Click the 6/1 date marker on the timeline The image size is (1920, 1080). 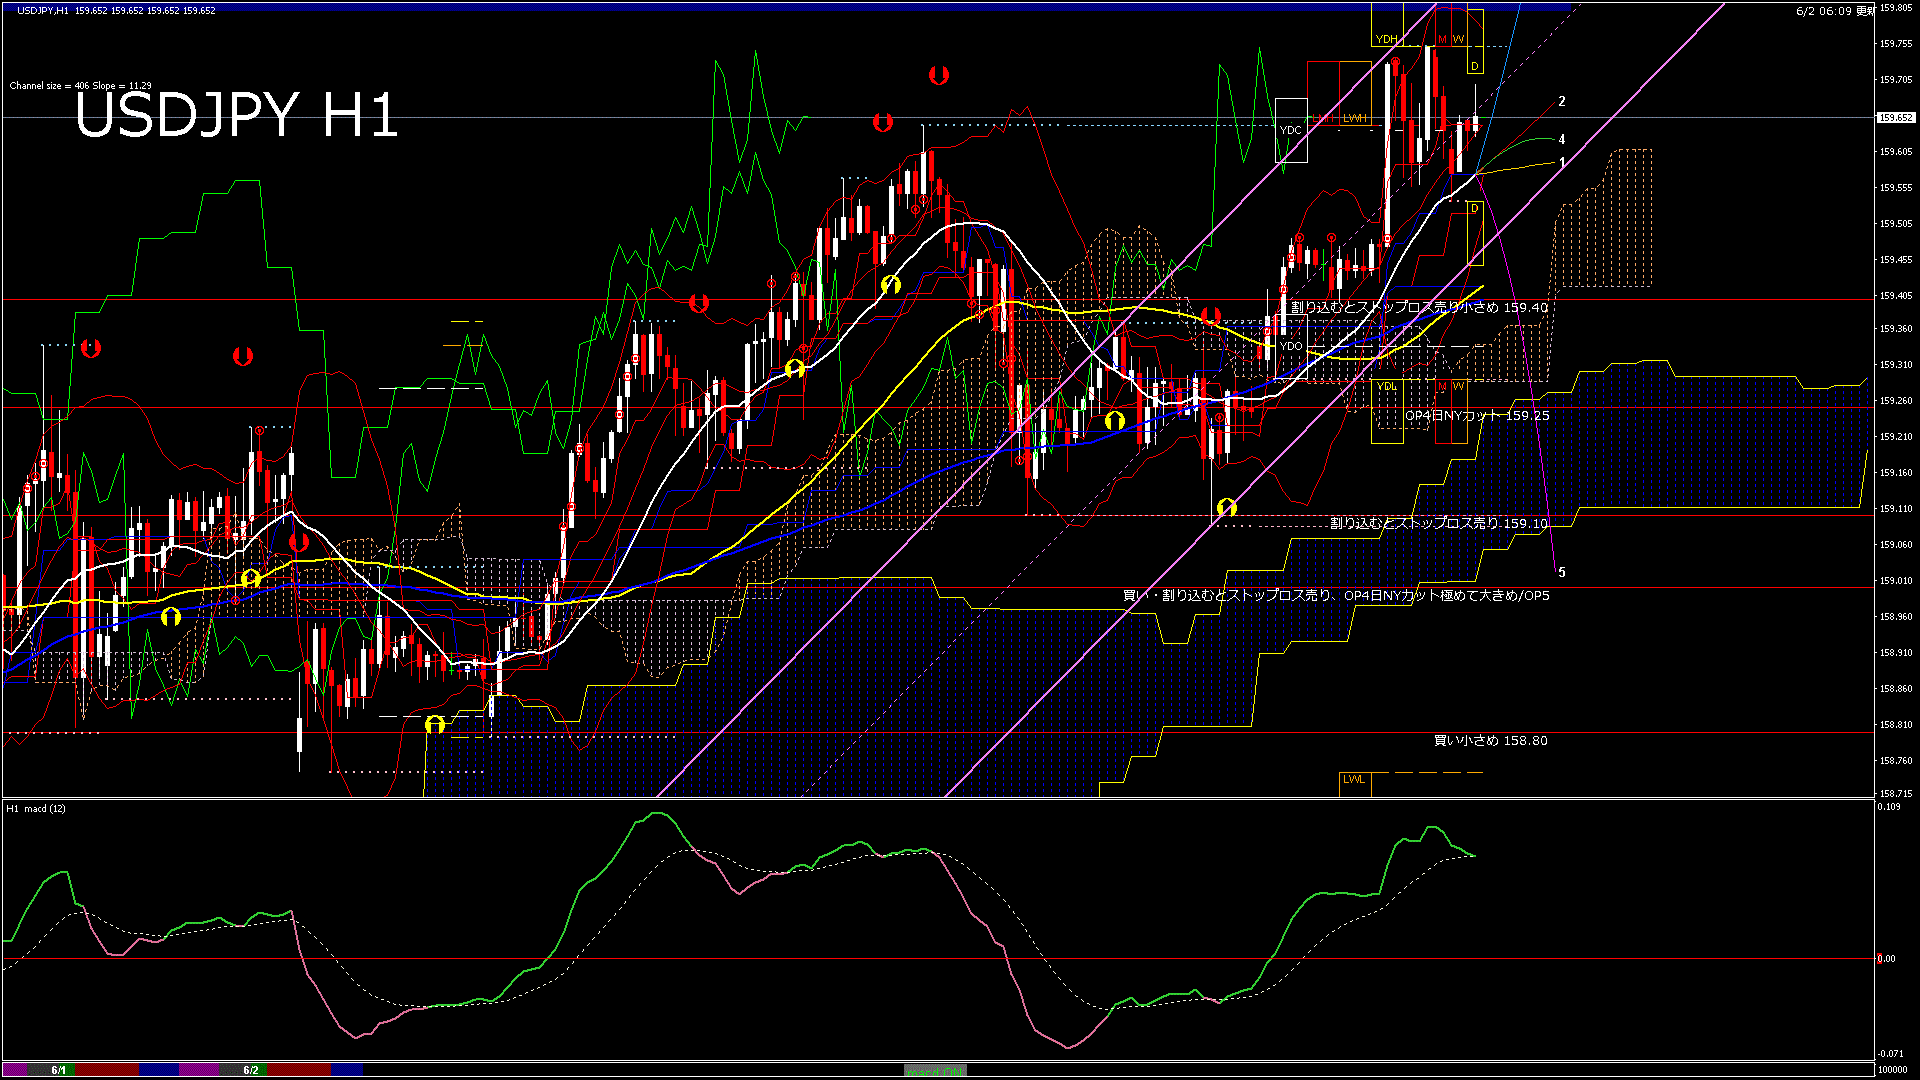[59, 1070]
